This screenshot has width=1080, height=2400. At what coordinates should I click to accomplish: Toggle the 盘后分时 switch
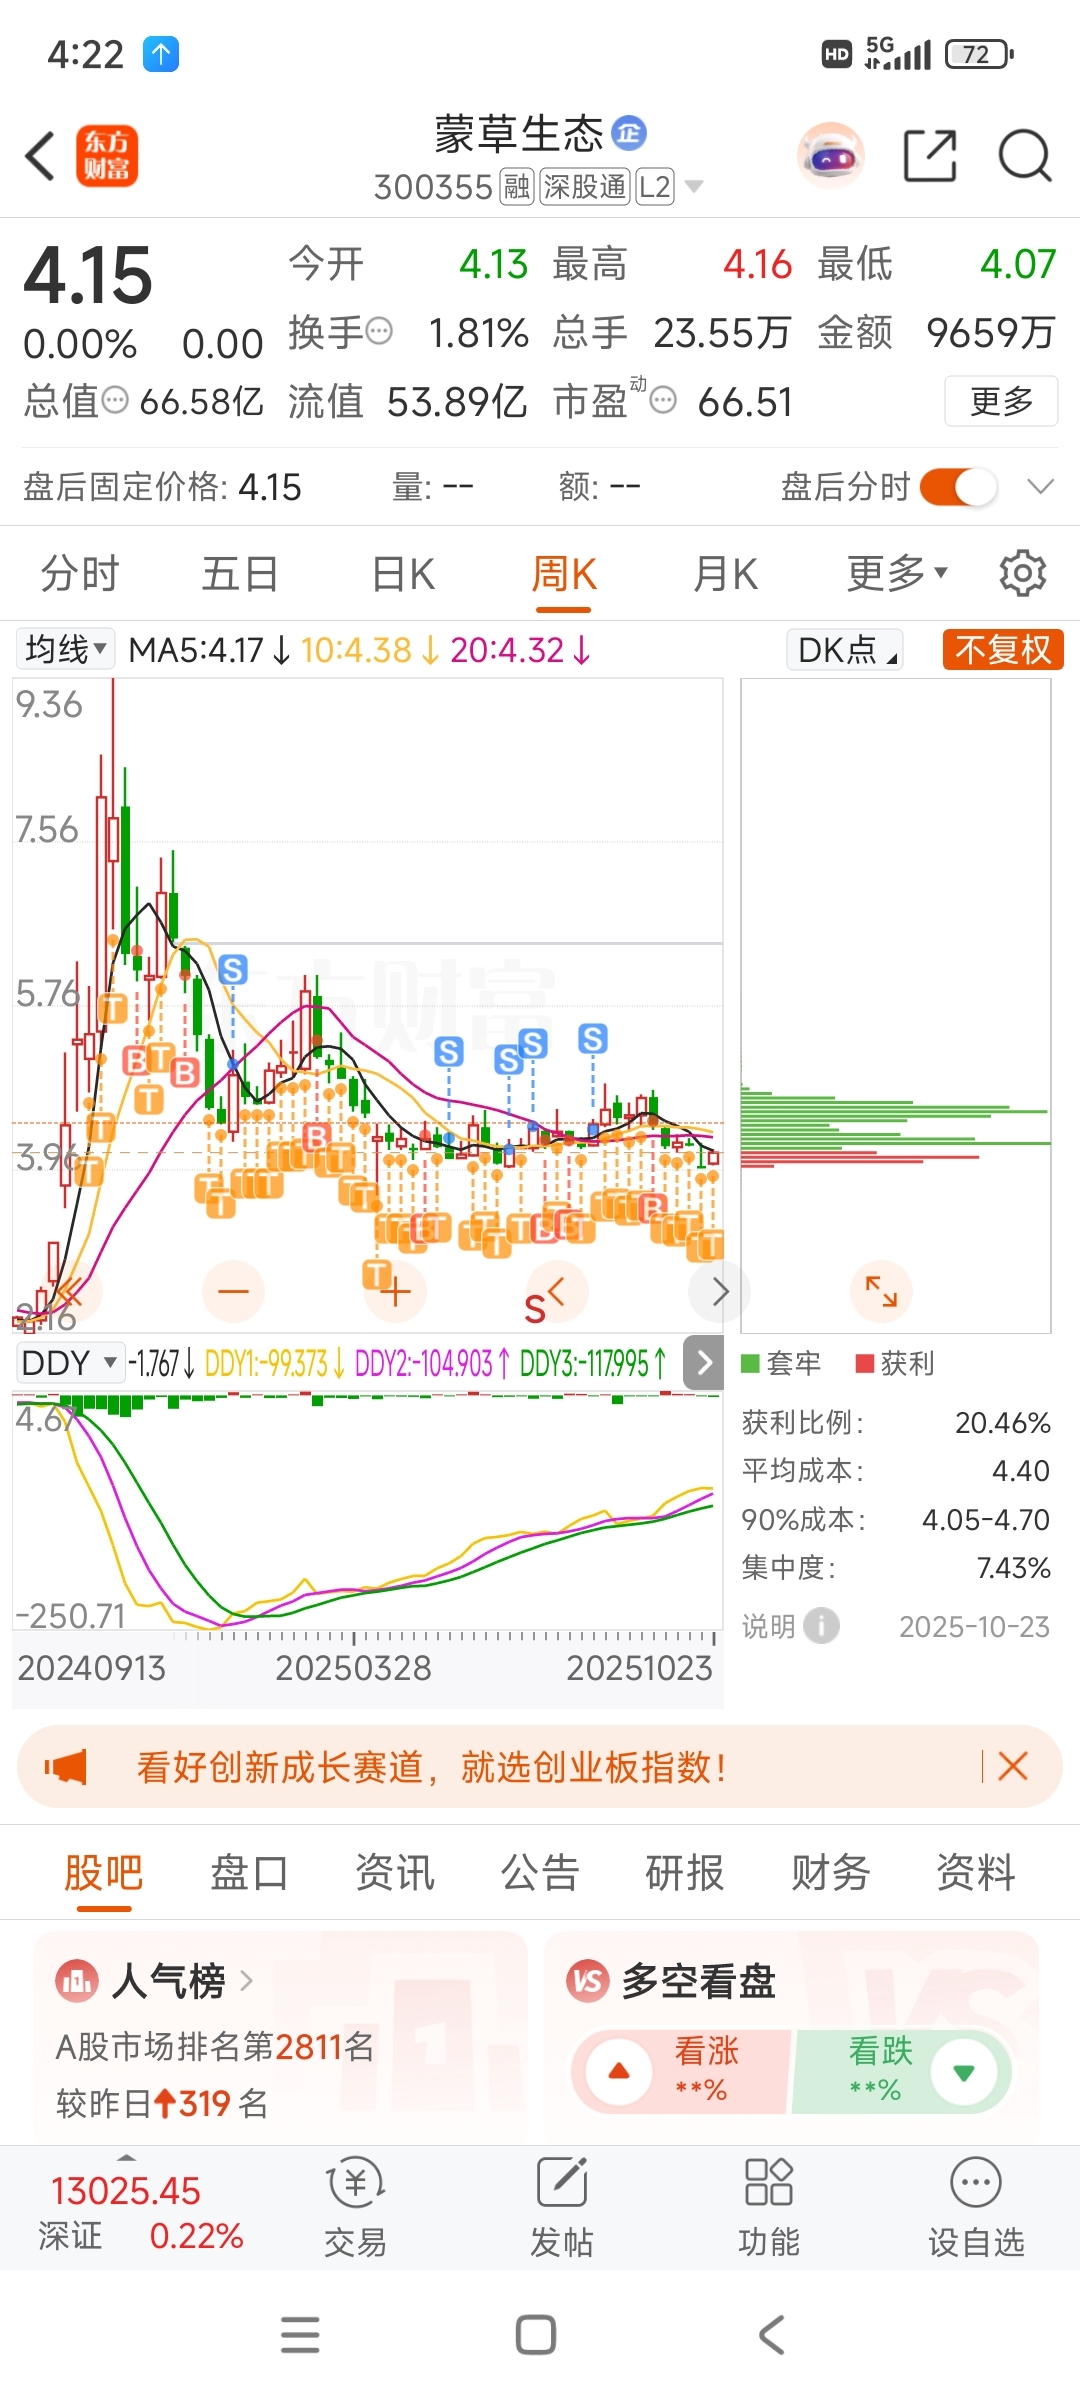[x=958, y=487]
